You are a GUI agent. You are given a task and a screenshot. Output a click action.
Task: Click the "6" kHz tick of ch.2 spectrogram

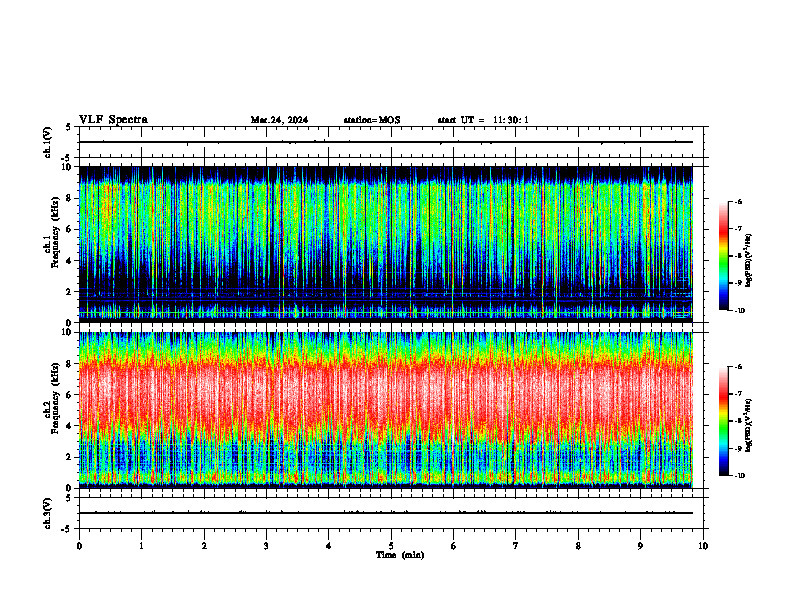[x=70, y=395]
